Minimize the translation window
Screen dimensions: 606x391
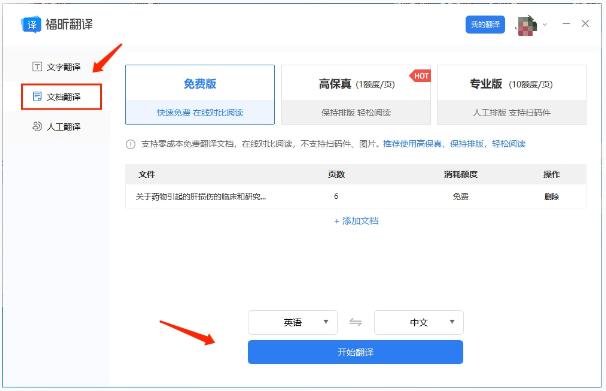click(566, 24)
